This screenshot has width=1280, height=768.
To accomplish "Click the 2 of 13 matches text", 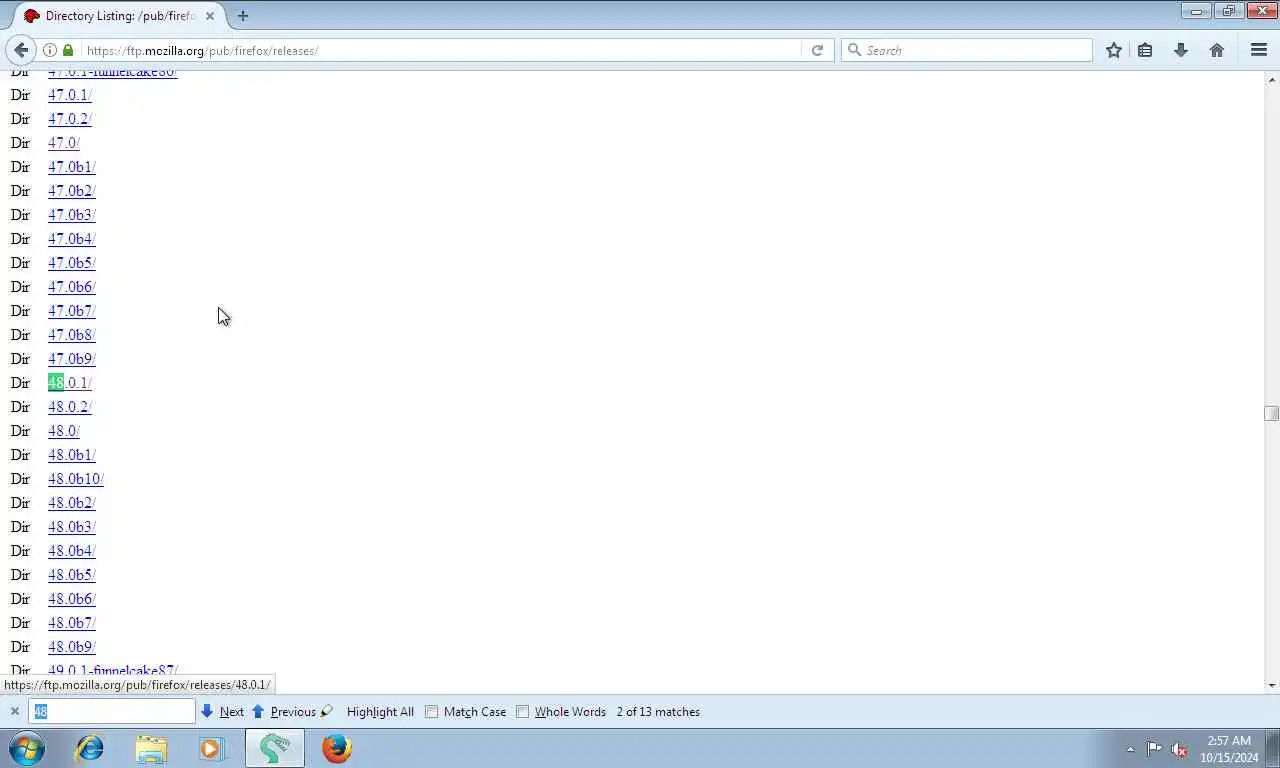I will click(658, 712).
